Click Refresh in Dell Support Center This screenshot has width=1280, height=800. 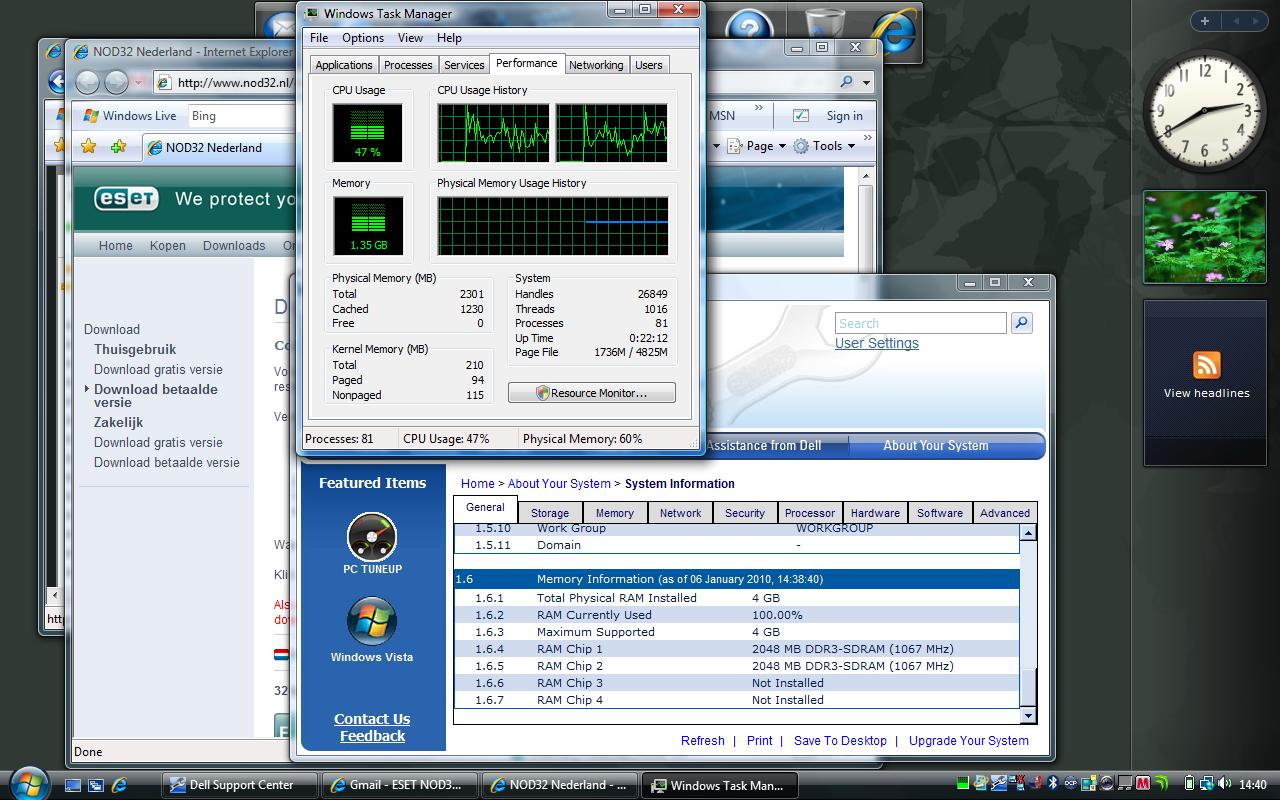[x=702, y=741]
